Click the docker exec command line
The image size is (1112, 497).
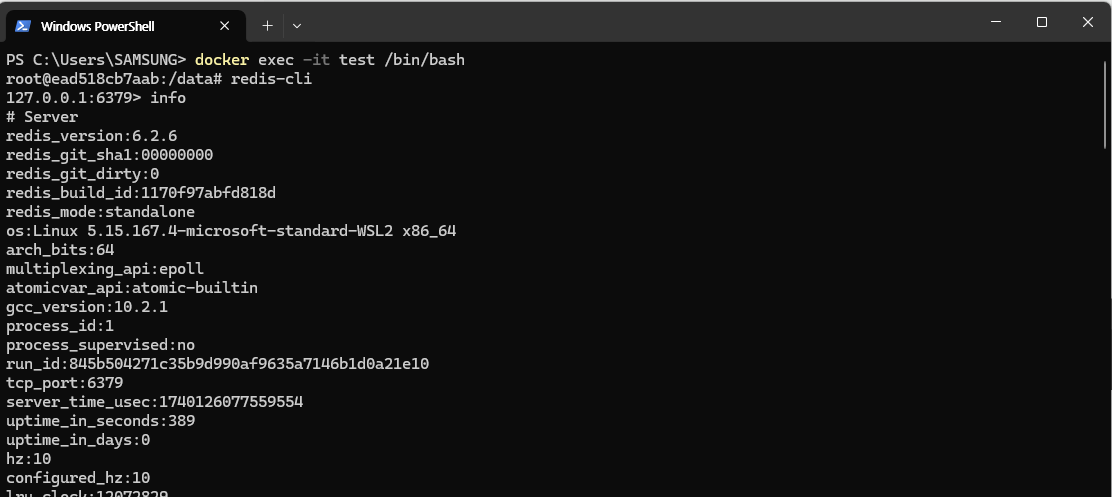(235, 60)
